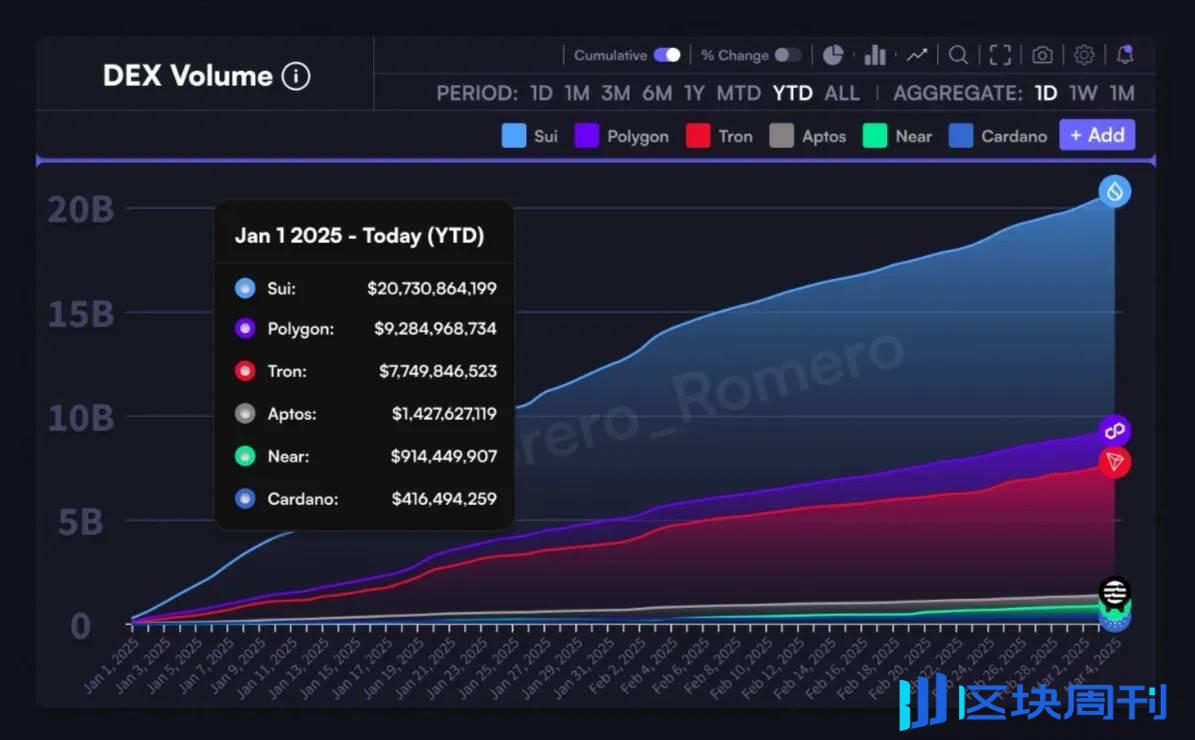
Task: Click the 20B y-axis label
Action: 81,210
